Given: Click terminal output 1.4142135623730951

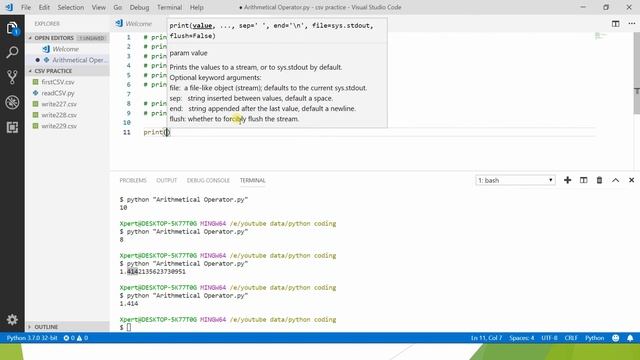Looking at the screenshot, I should click(153, 271).
